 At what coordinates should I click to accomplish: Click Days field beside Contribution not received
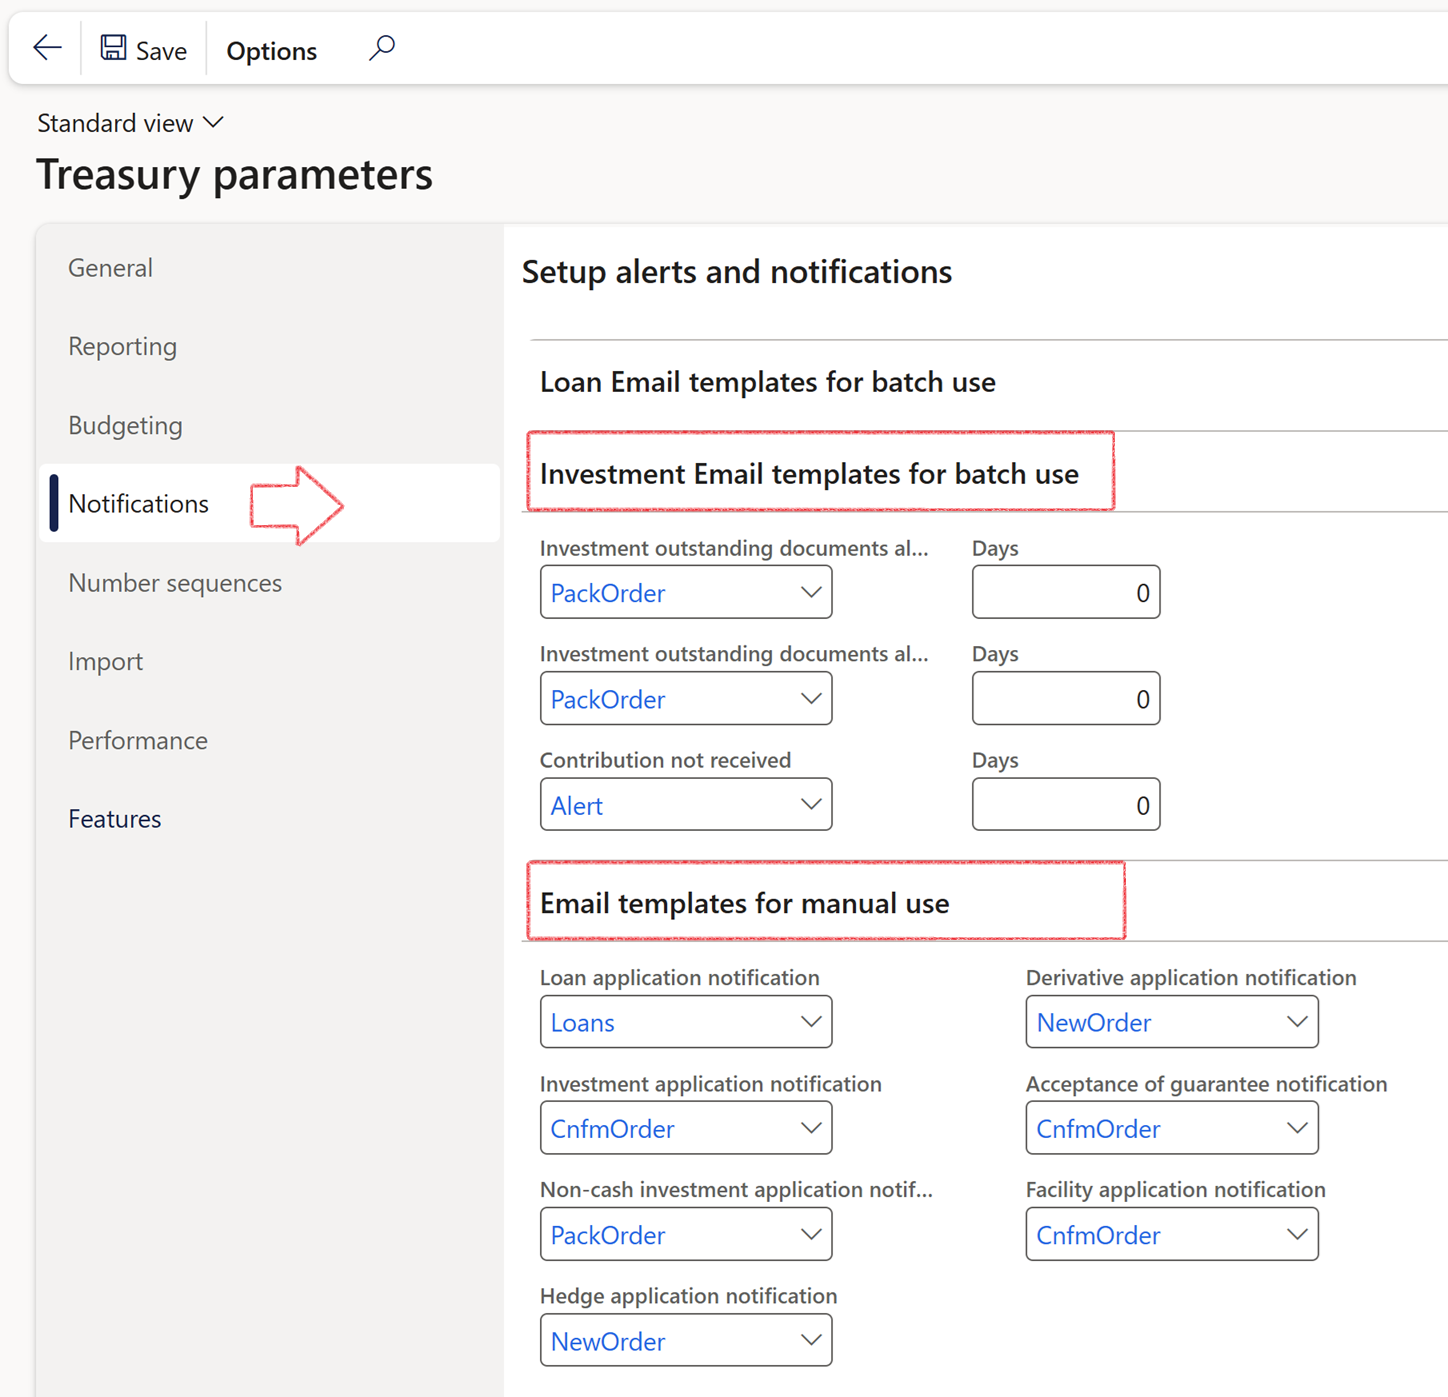pos(1065,805)
